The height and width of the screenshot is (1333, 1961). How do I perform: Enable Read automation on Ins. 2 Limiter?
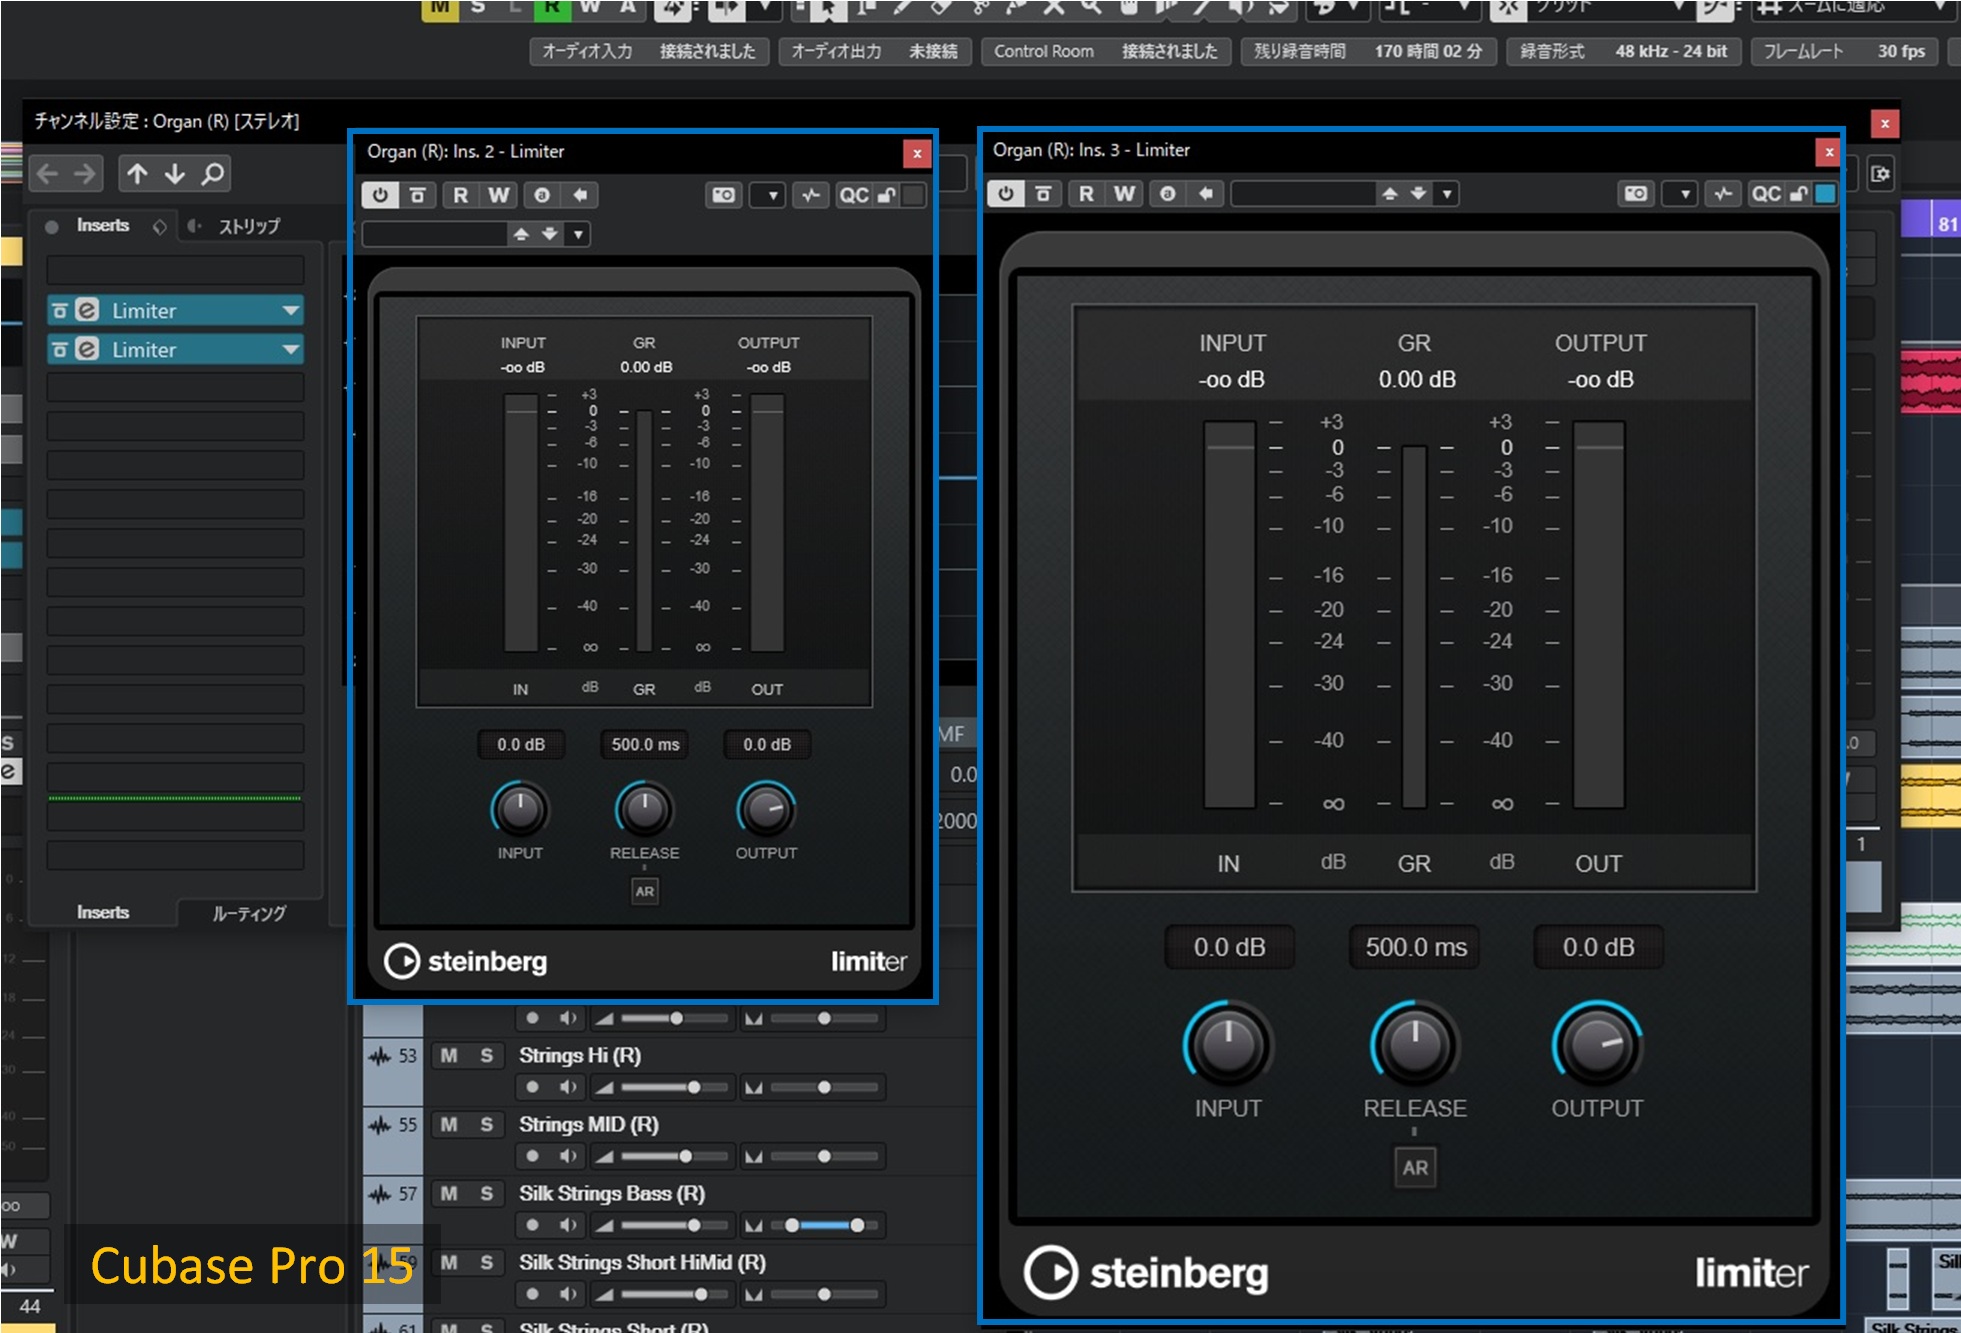(x=460, y=195)
